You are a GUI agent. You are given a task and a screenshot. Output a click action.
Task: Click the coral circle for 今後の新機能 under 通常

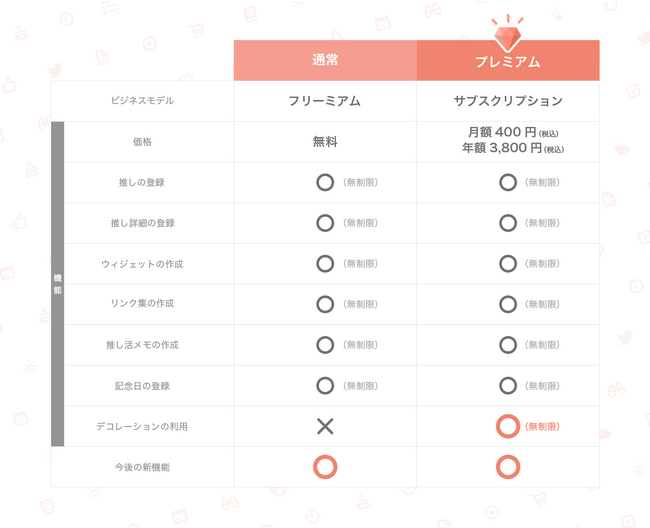click(325, 467)
